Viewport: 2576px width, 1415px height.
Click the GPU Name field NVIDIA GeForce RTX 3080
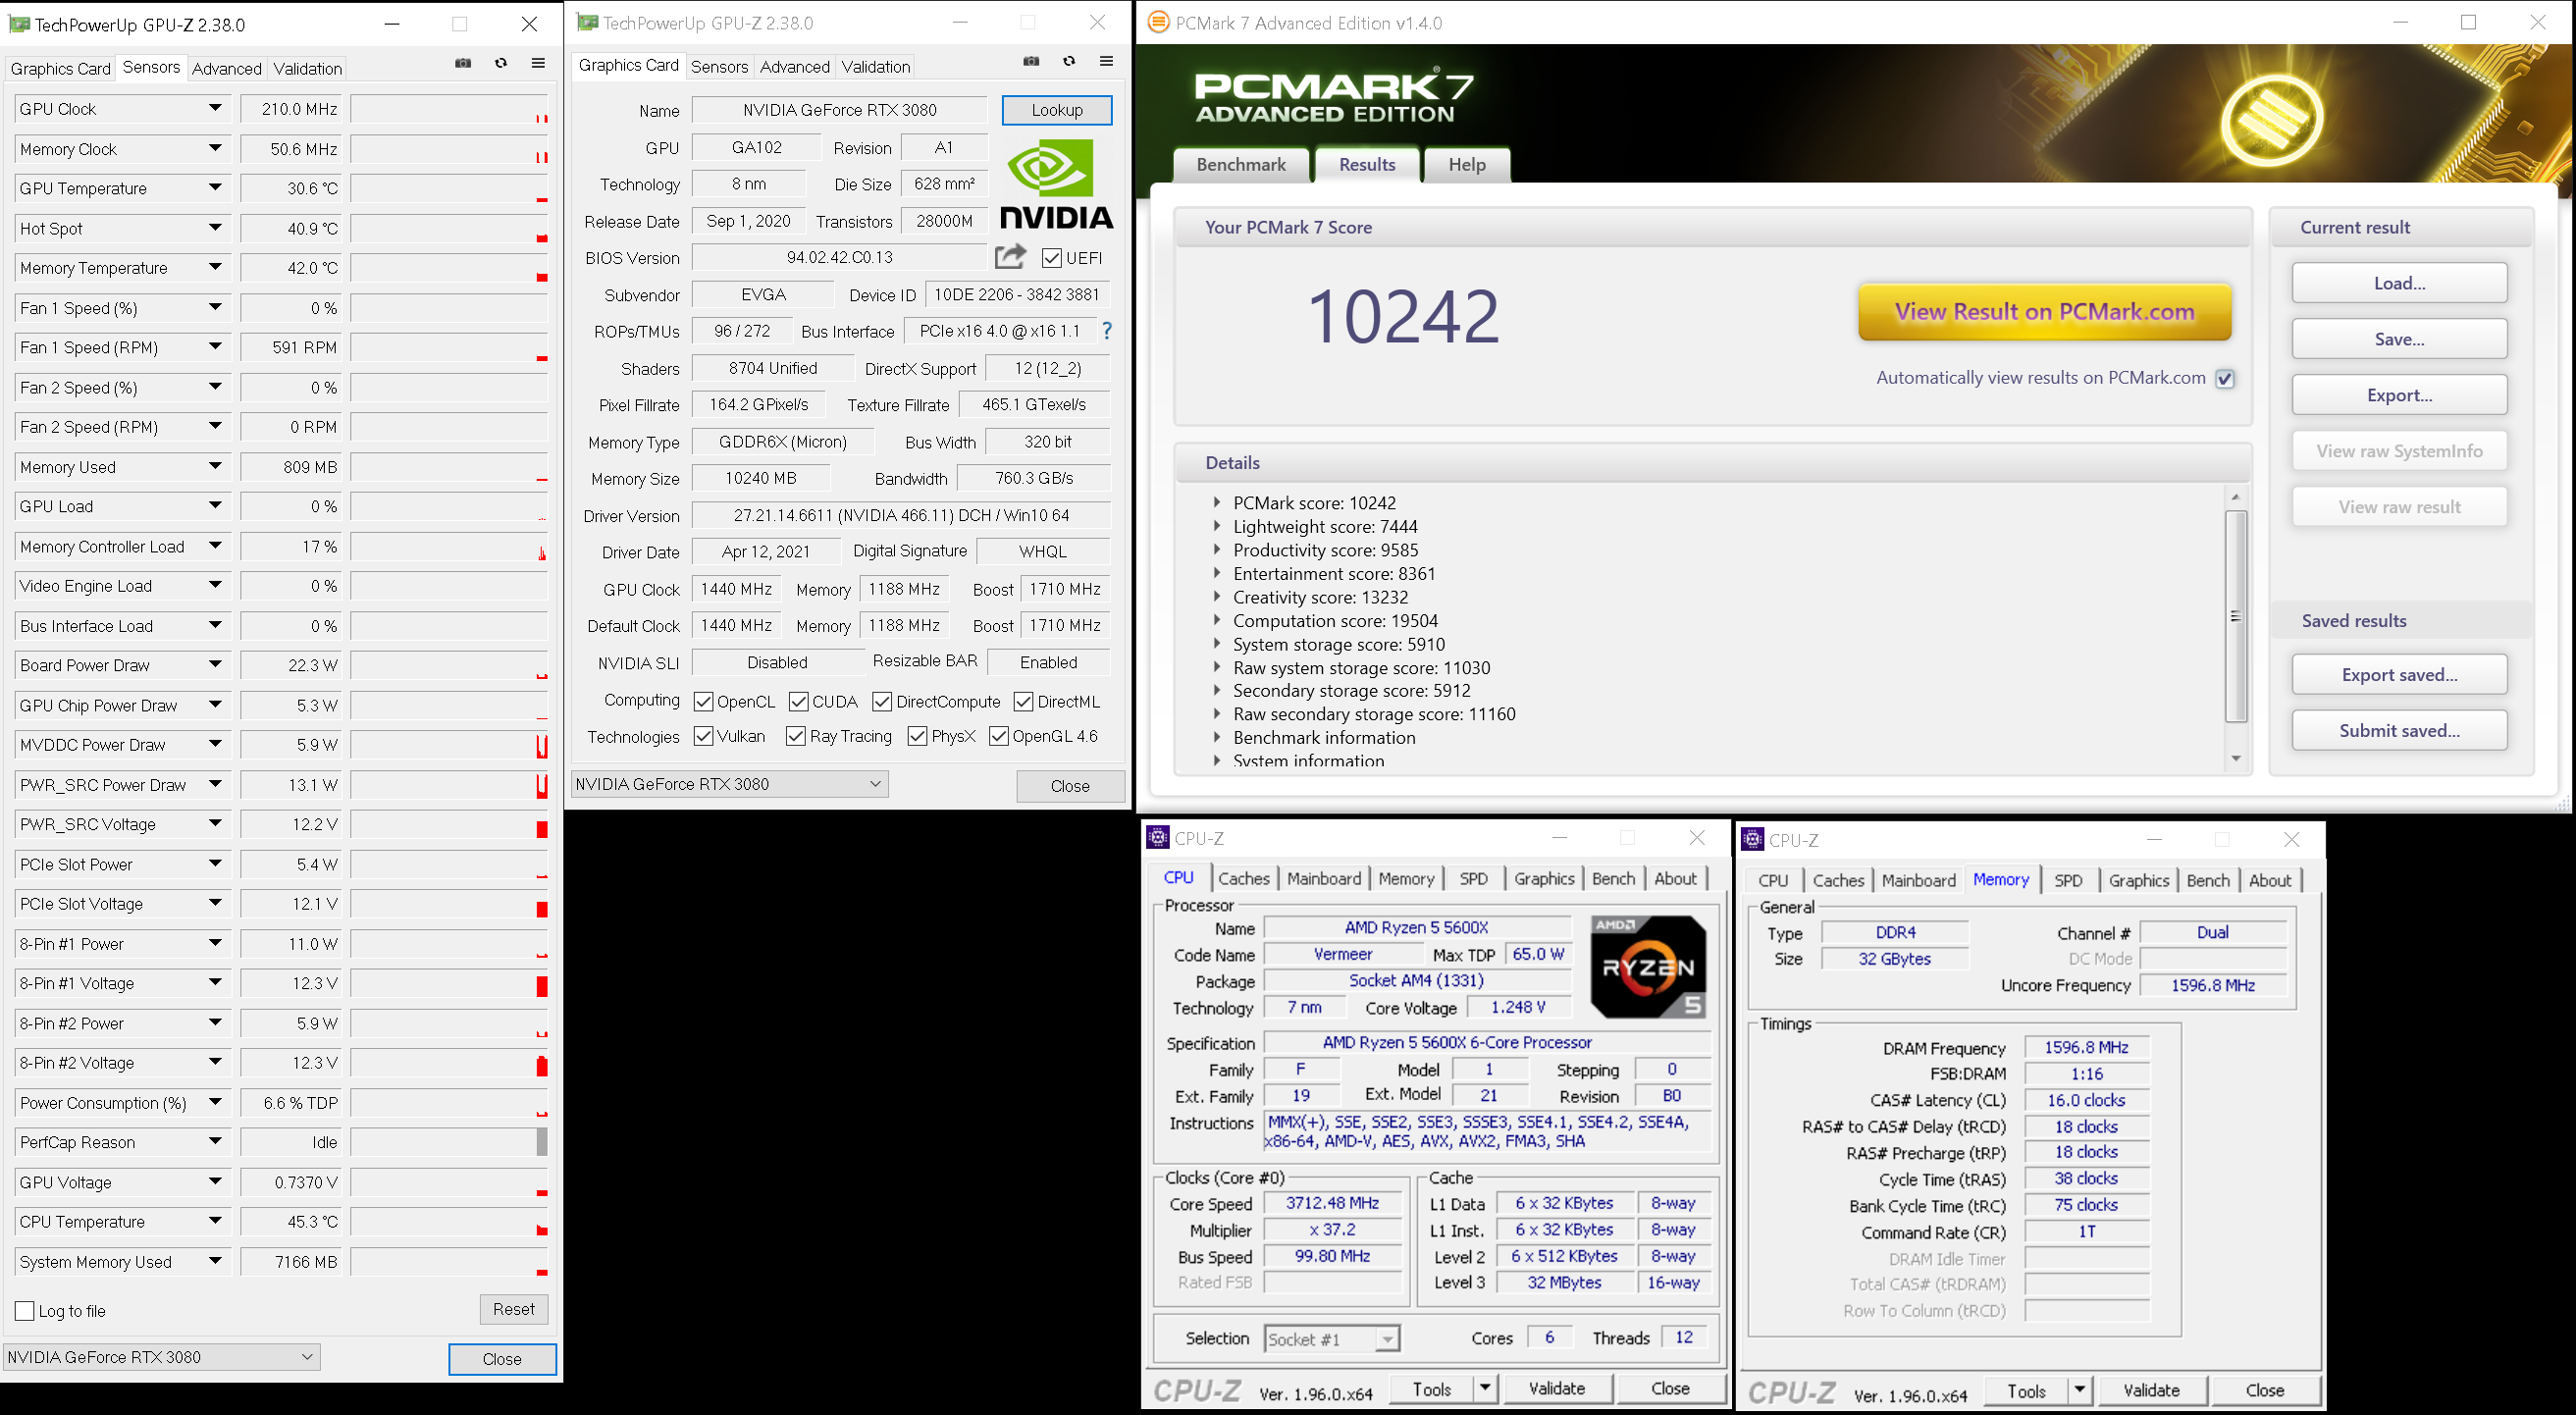[839, 110]
